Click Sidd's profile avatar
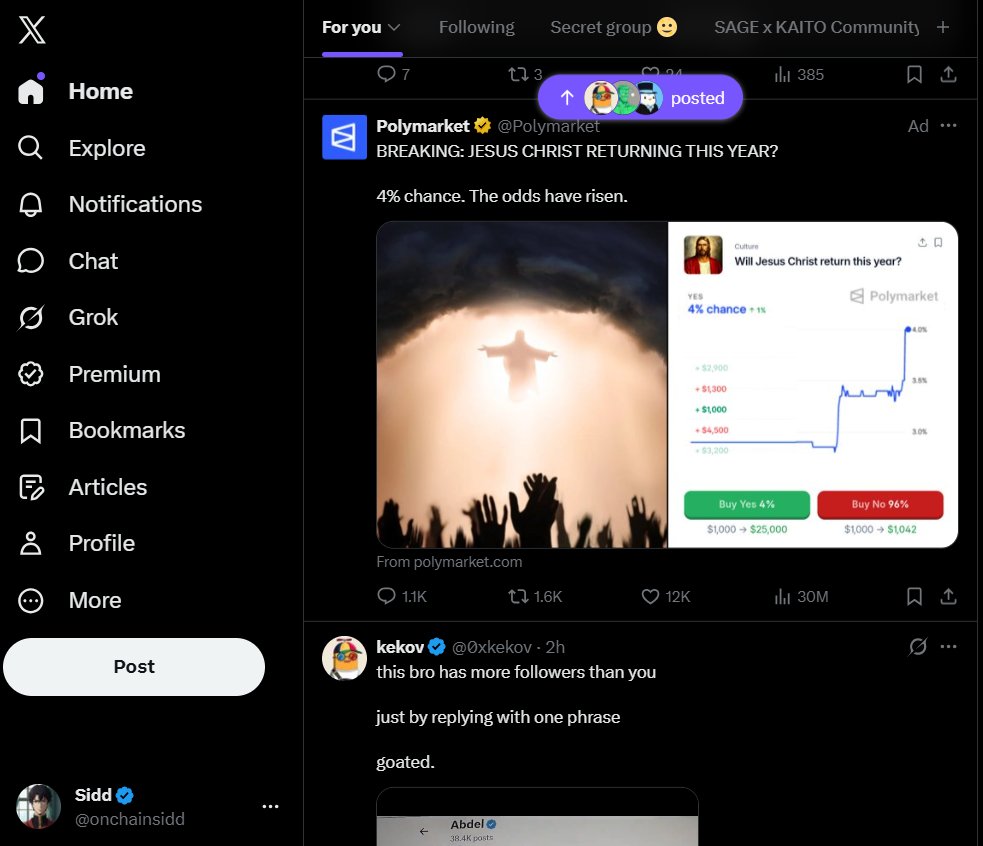Viewport: 983px width, 846px height. coord(38,806)
